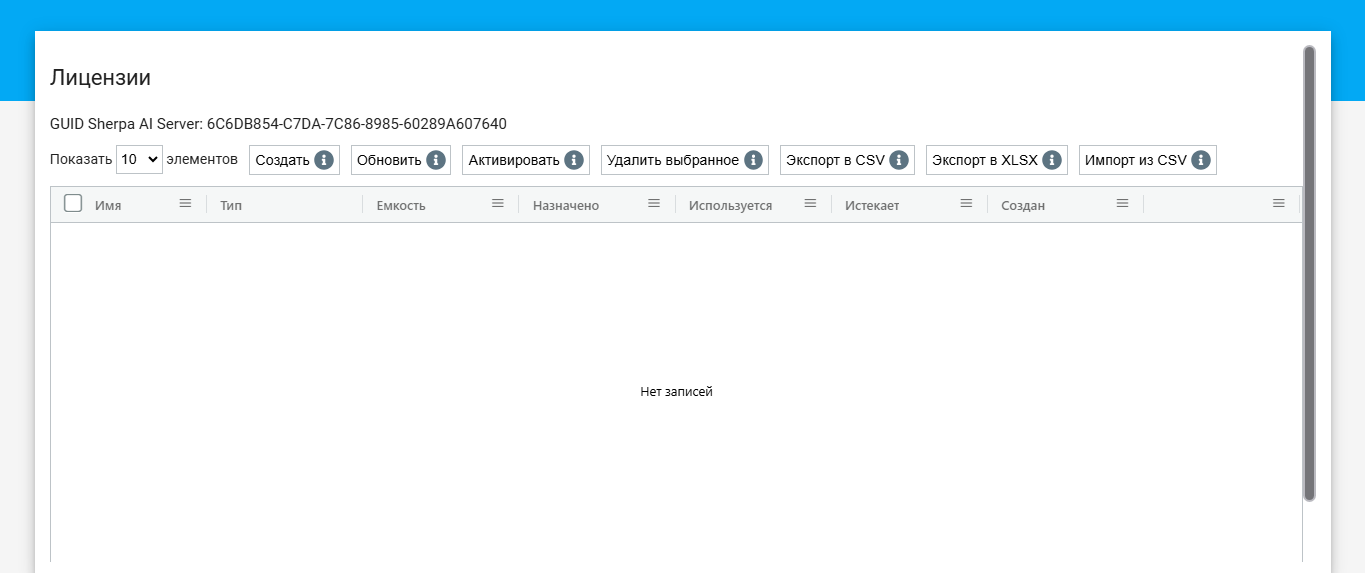Click the info icon next to Обновить
Screen dimensions: 1365x573
pos(435,160)
